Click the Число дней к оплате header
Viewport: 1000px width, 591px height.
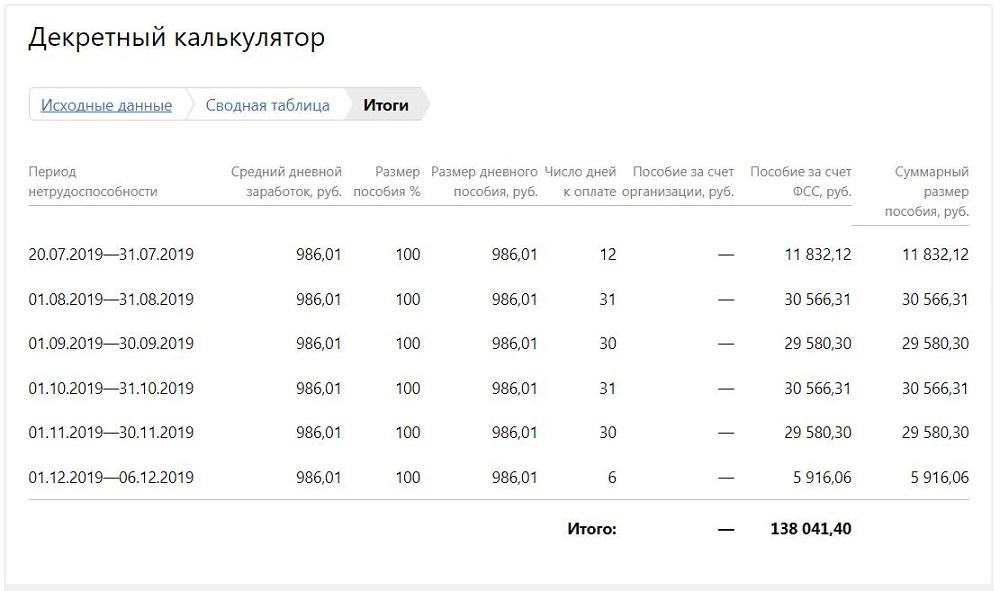(x=580, y=182)
